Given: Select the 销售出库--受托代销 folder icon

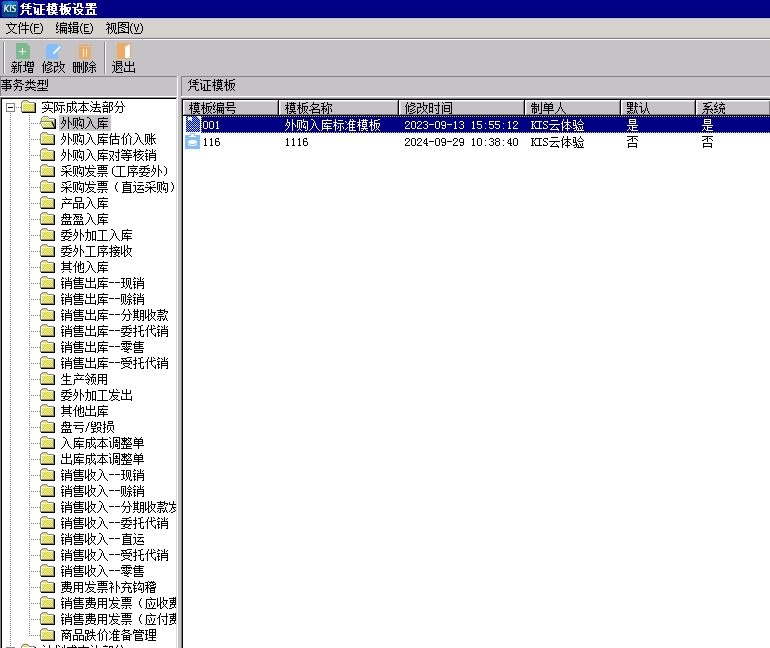Looking at the screenshot, I should click(48, 363).
